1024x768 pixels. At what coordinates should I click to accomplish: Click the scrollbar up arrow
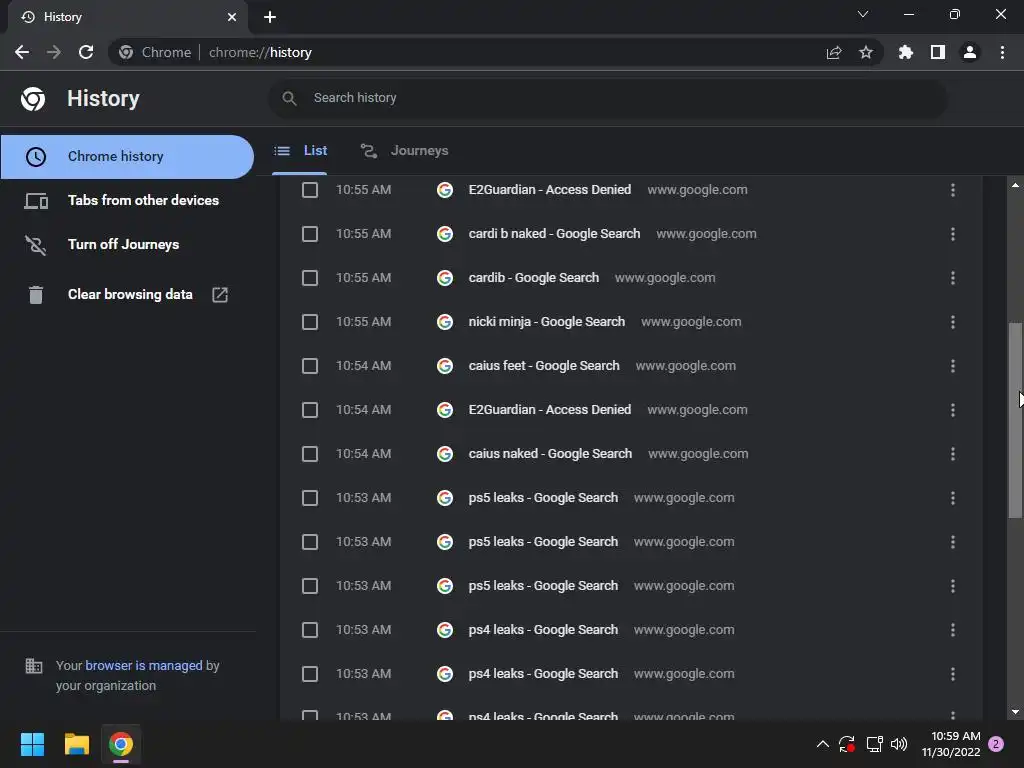point(1015,185)
